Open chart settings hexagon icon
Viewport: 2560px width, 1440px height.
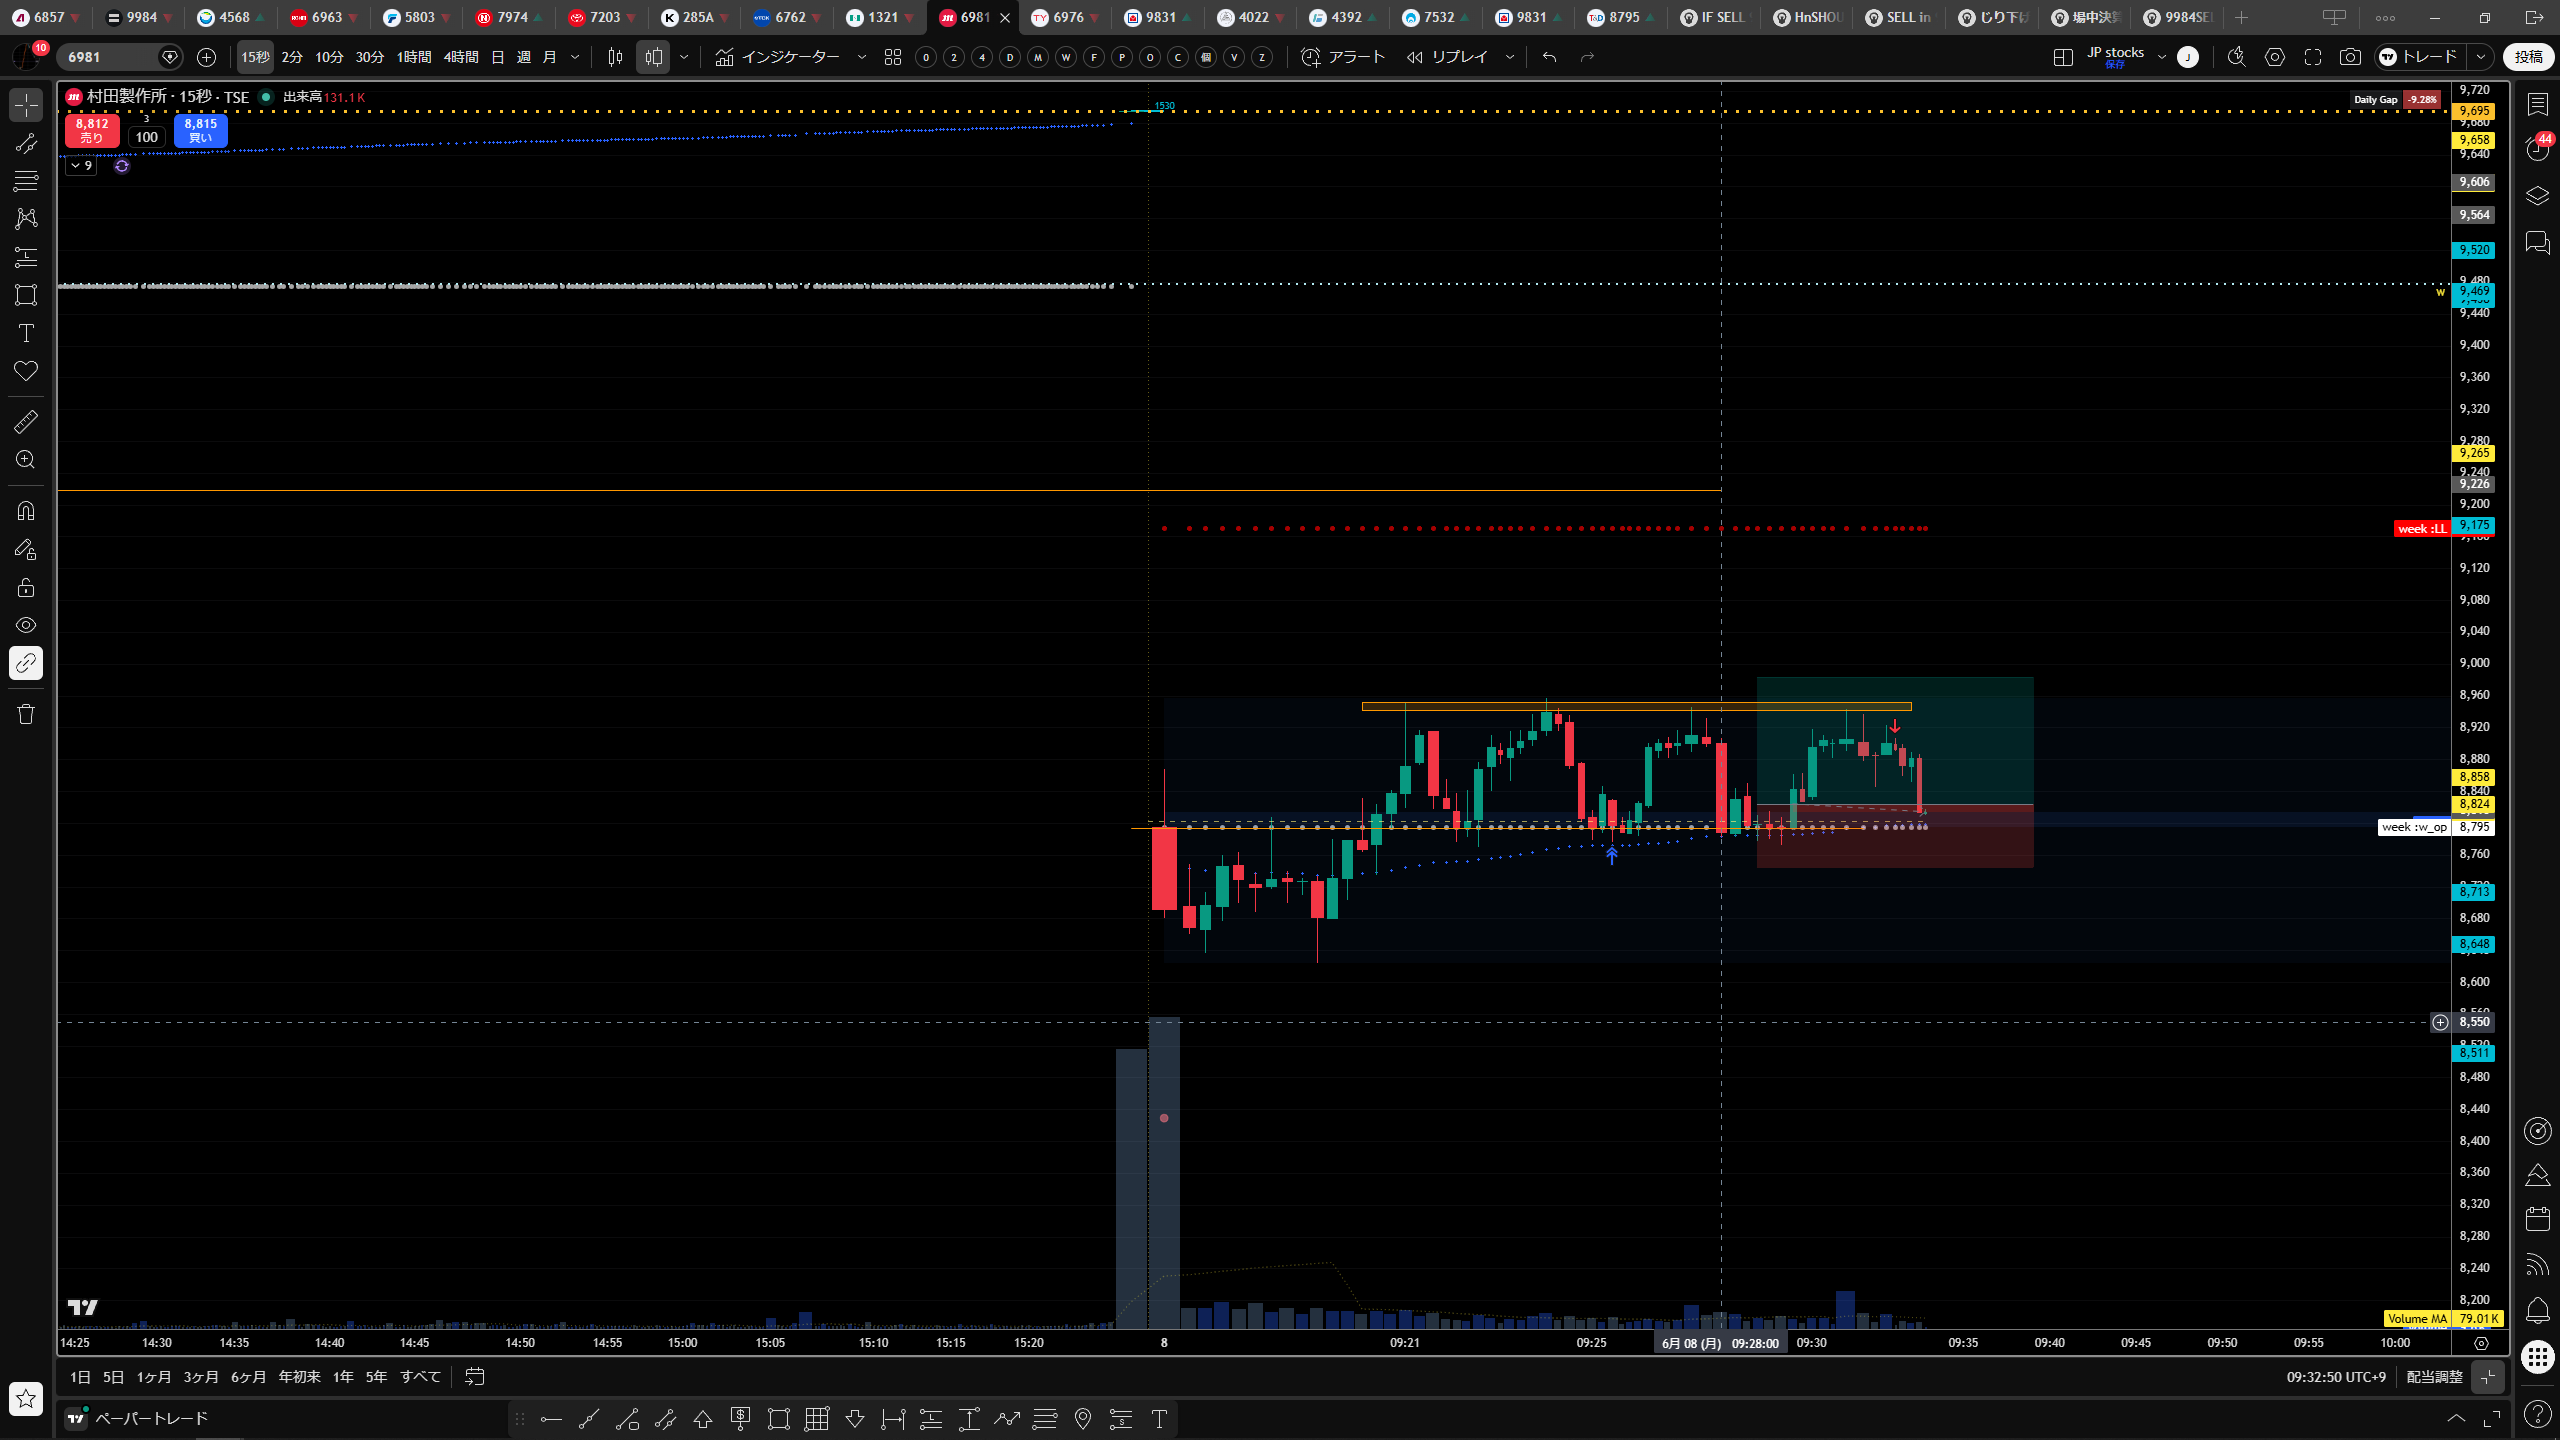click(2275, 57)
